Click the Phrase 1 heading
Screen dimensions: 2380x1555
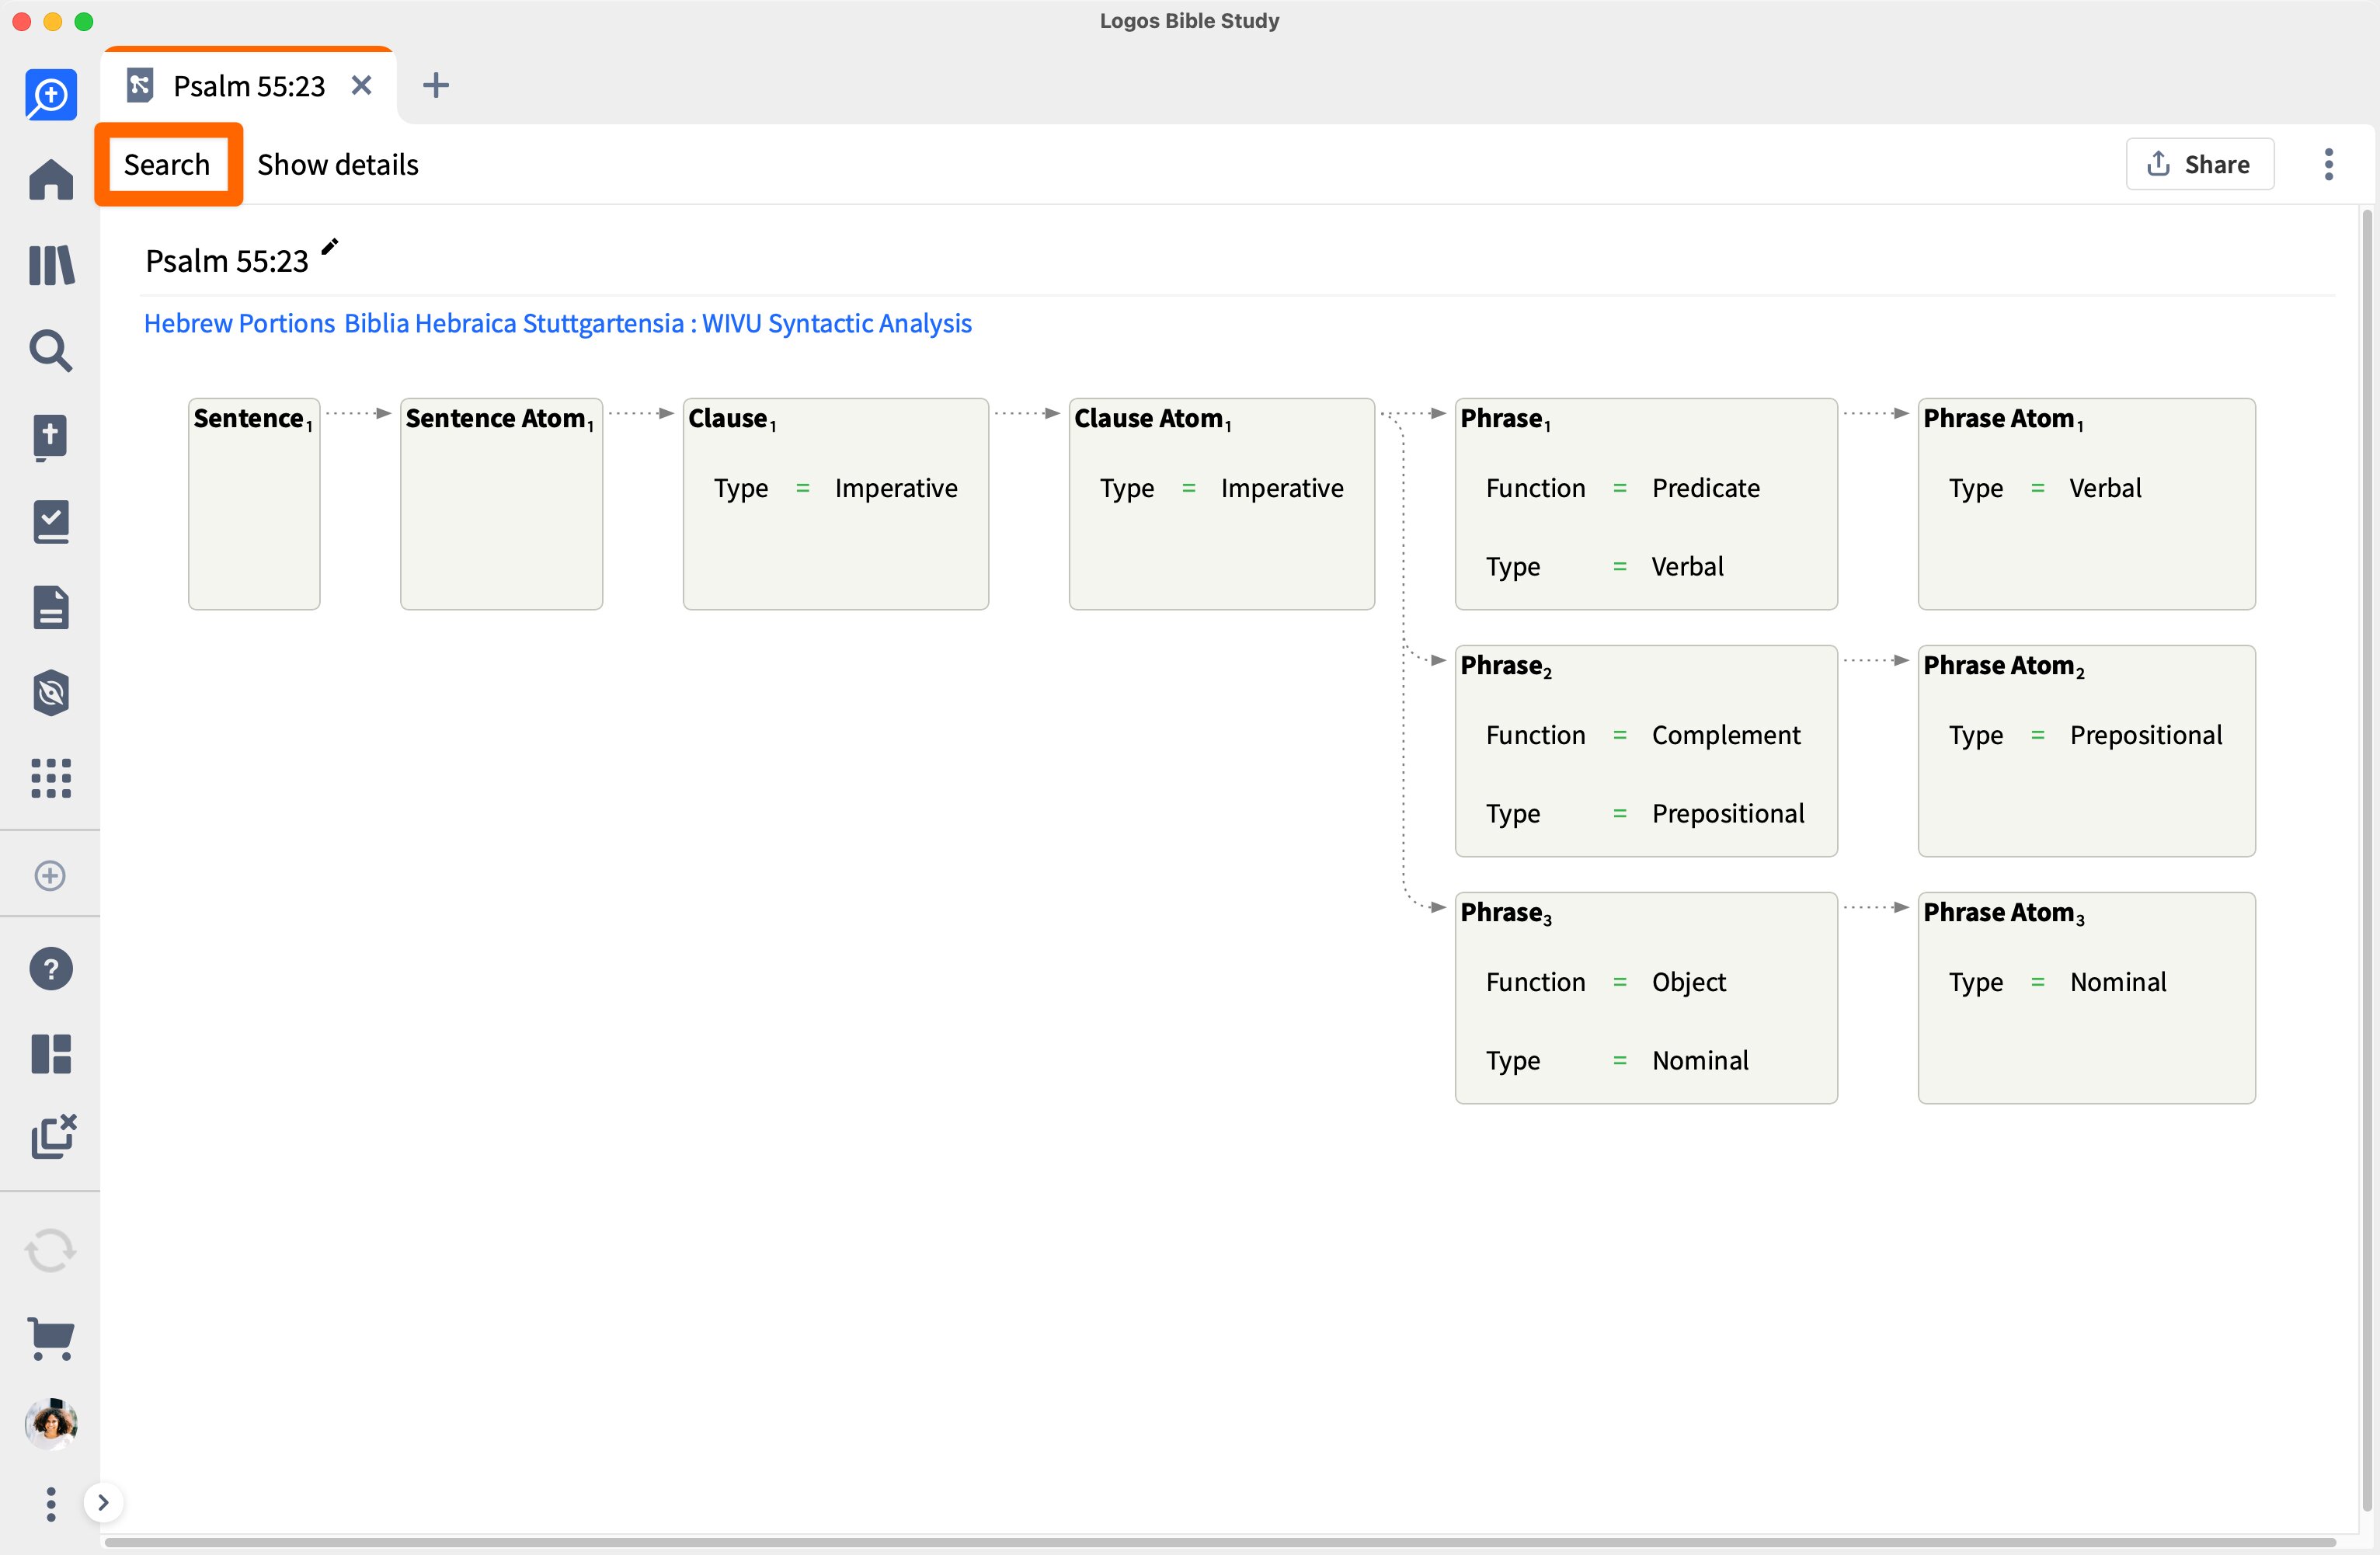pyautogui.click(x=1506, y=419)
